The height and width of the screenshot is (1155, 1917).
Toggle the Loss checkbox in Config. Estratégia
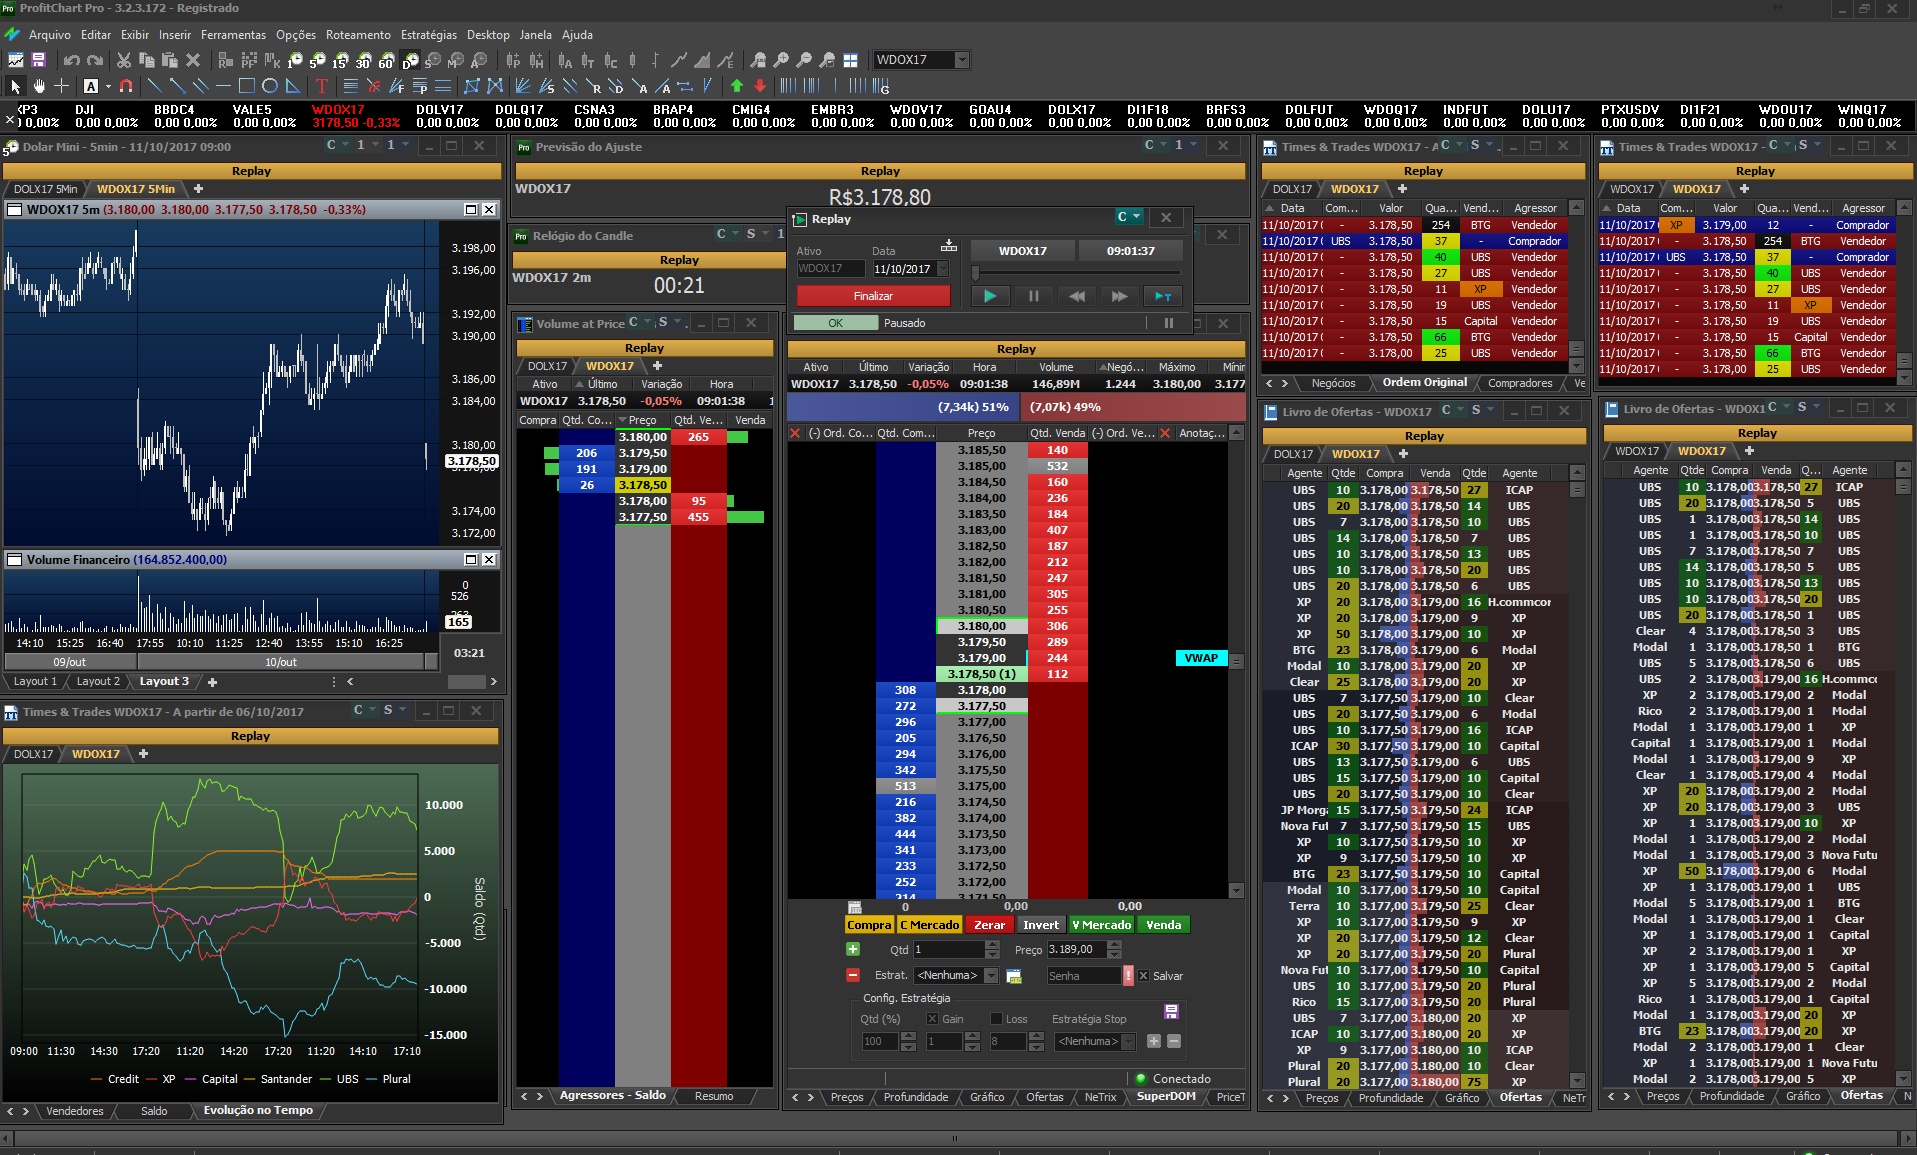pos(996,1019)
